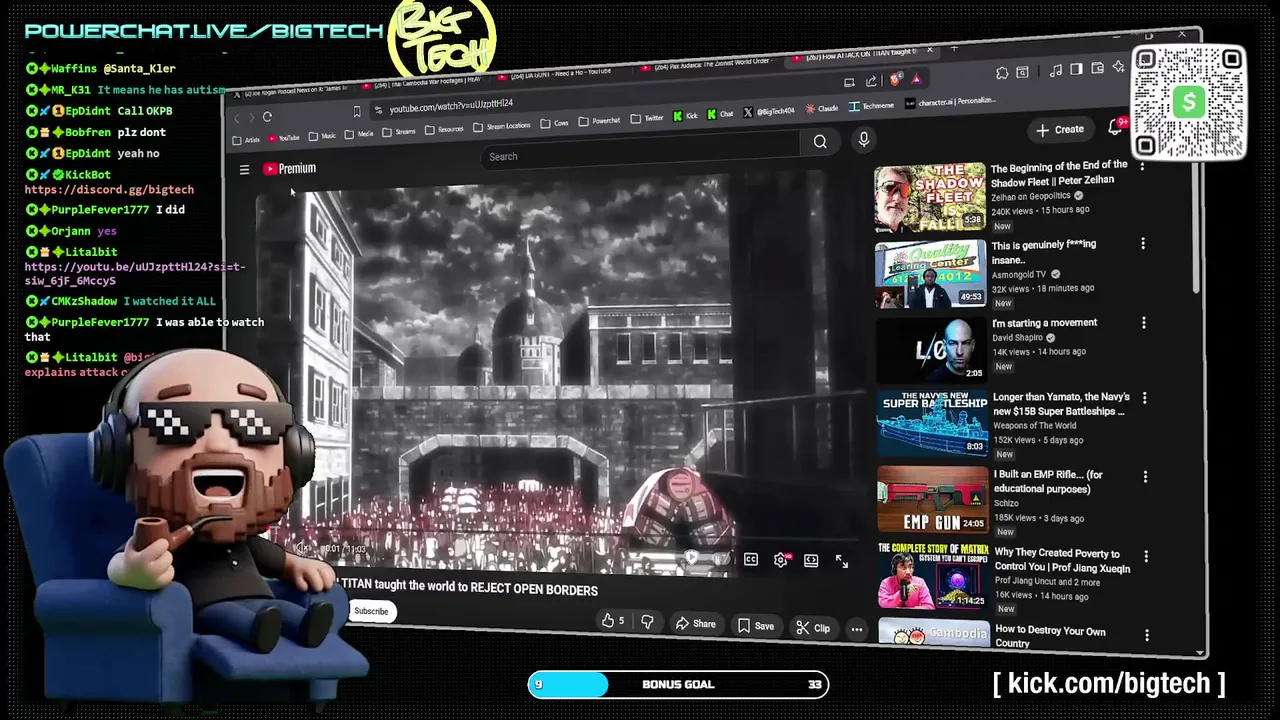Open the YouTube hamburger guide menu

pos(244,170)
